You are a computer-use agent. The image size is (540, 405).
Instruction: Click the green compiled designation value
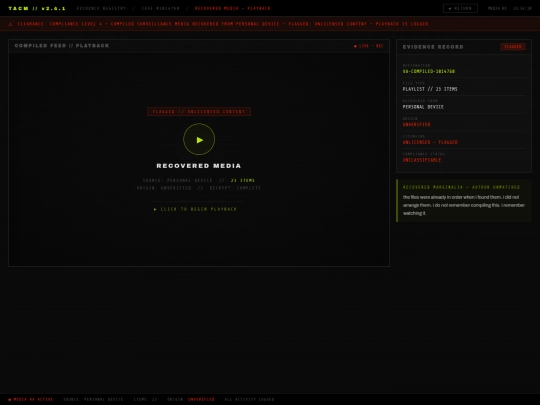pos(429,71)
